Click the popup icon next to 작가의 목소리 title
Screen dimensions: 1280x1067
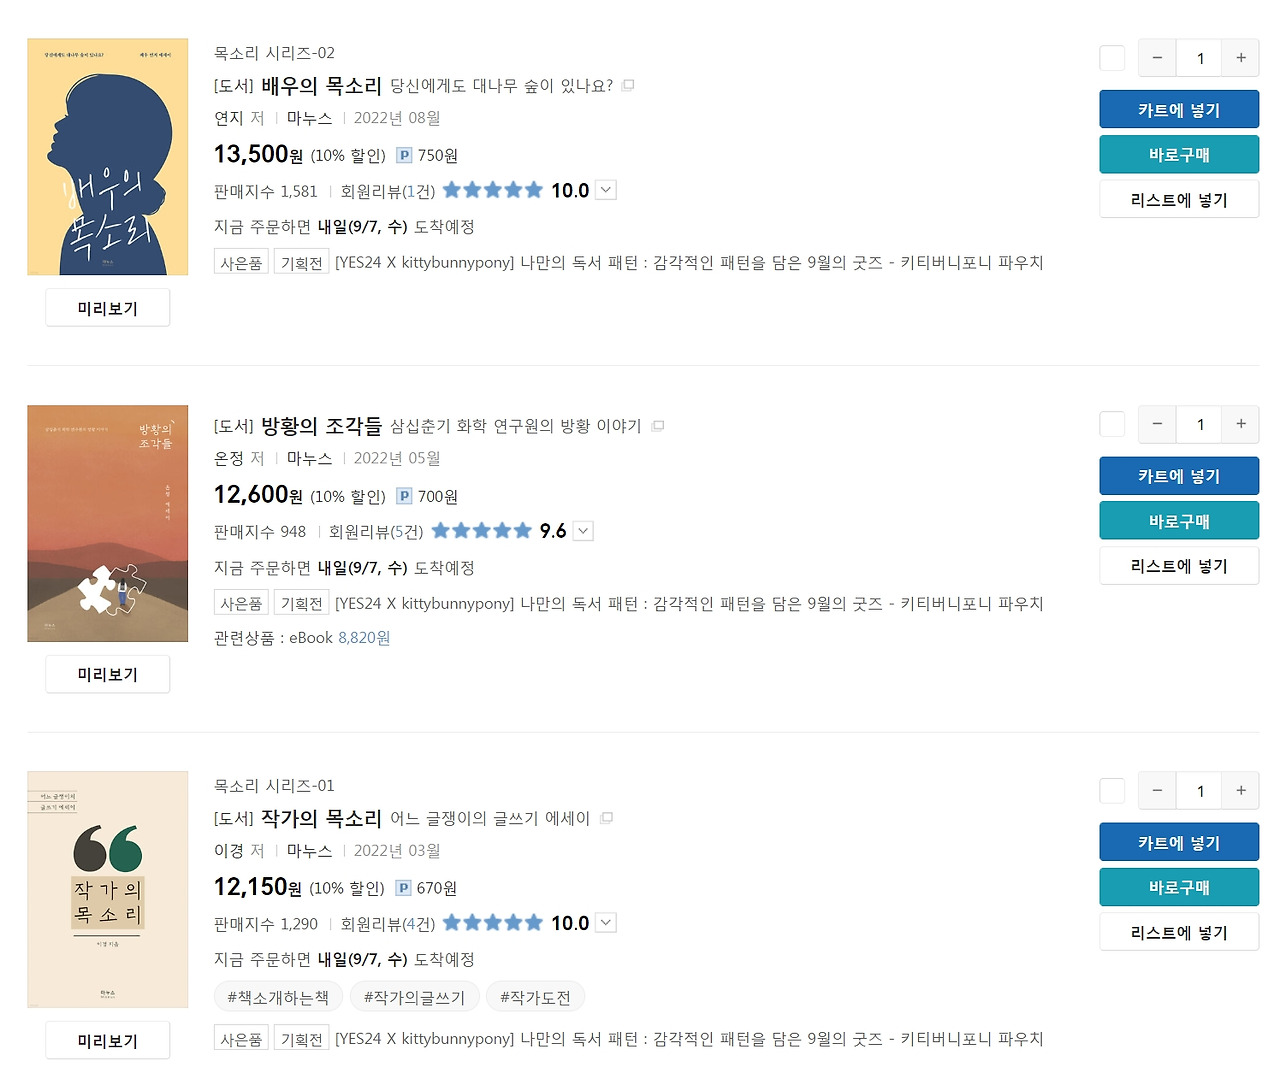tap(606, 817)
